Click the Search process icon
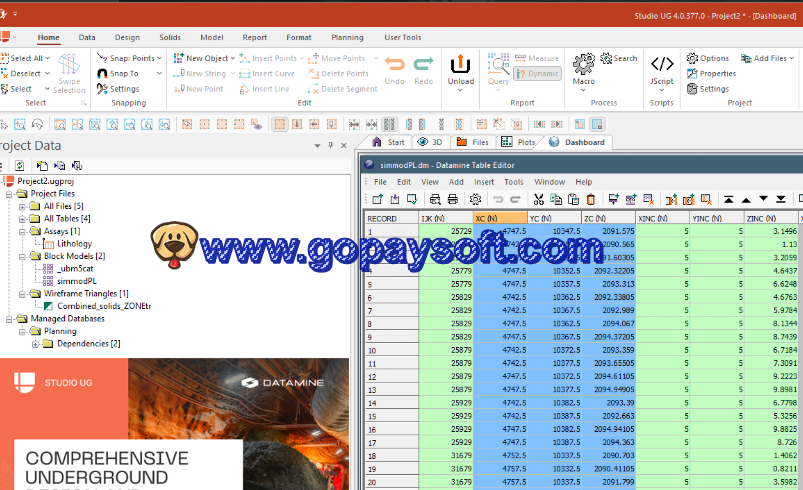Image resolution: width=803 pixels, height=490 pixels. click(x=619, y=58)
